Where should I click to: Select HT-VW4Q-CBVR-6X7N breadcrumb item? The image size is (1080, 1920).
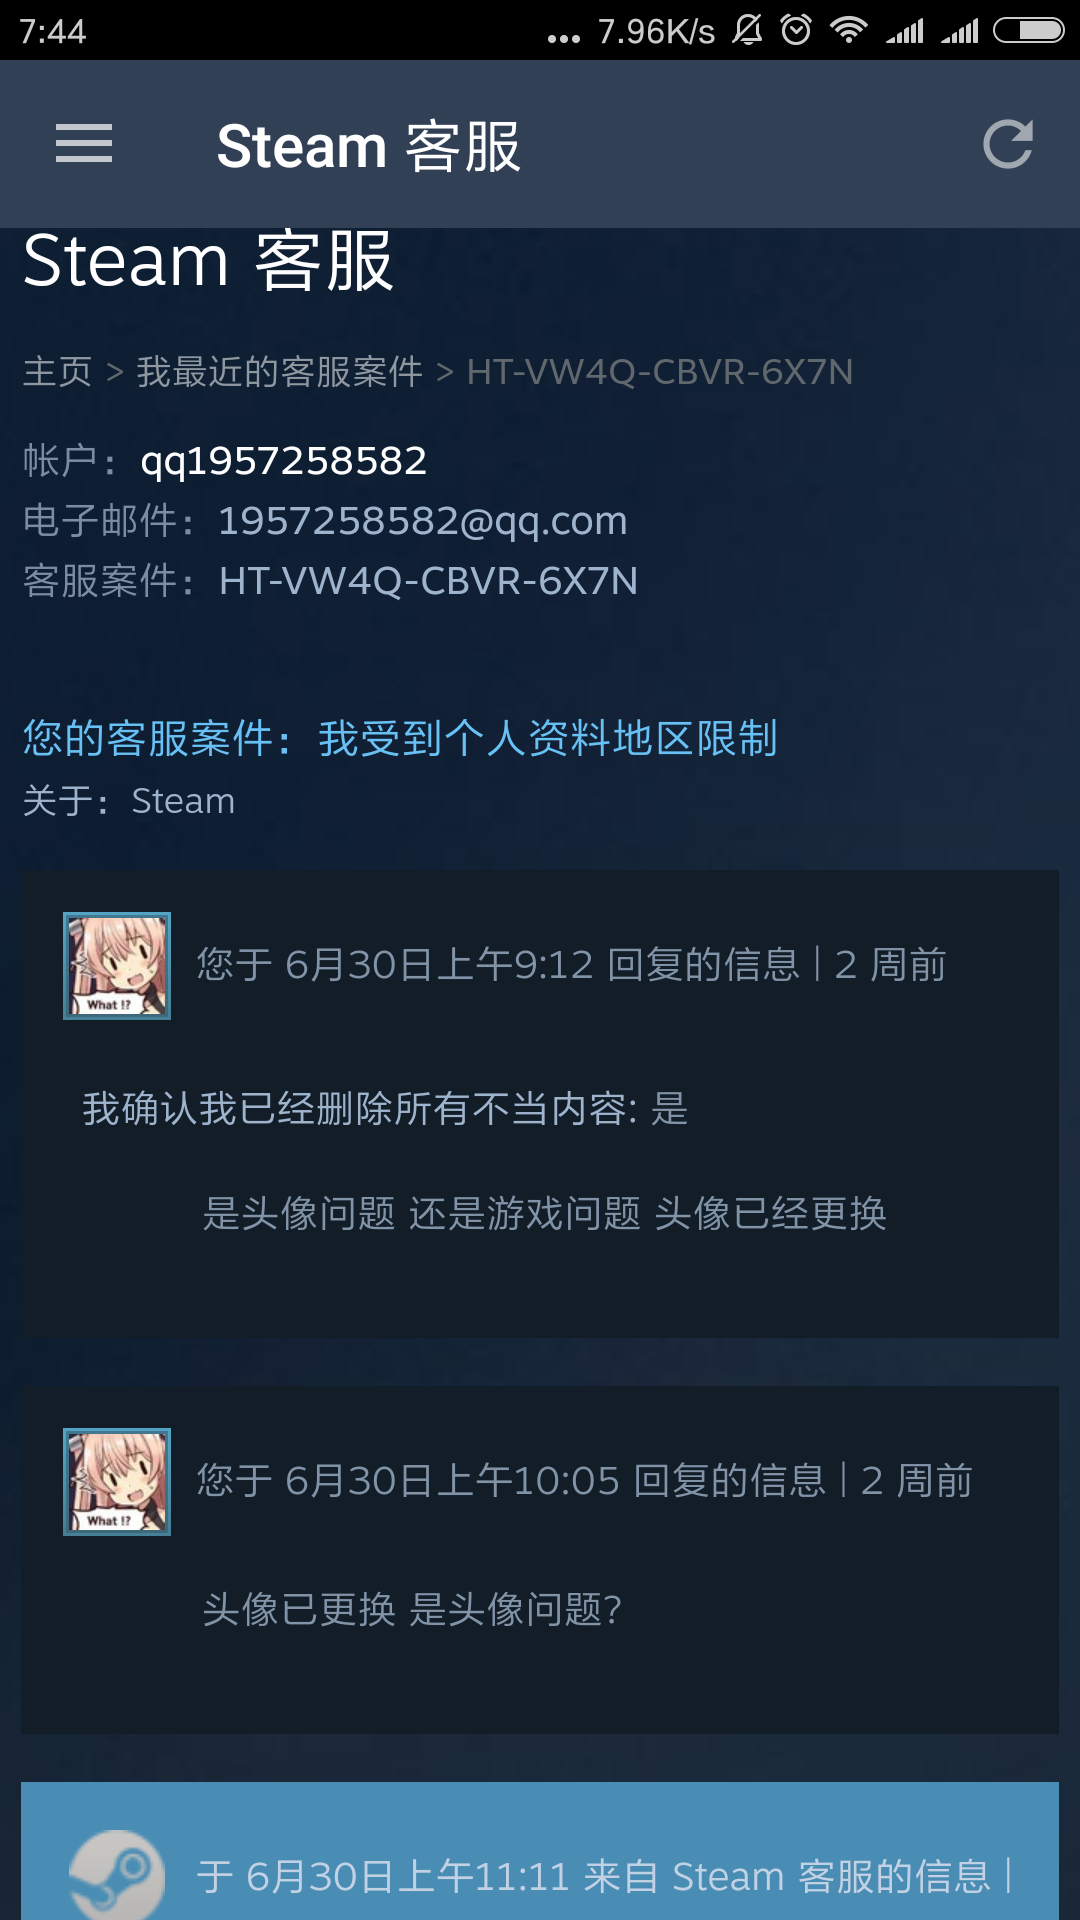pyautogui.click(x=660, y=372)
